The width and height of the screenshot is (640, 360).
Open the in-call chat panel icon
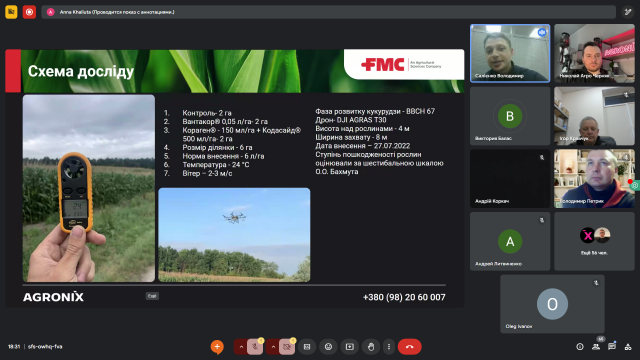point(611,346)
